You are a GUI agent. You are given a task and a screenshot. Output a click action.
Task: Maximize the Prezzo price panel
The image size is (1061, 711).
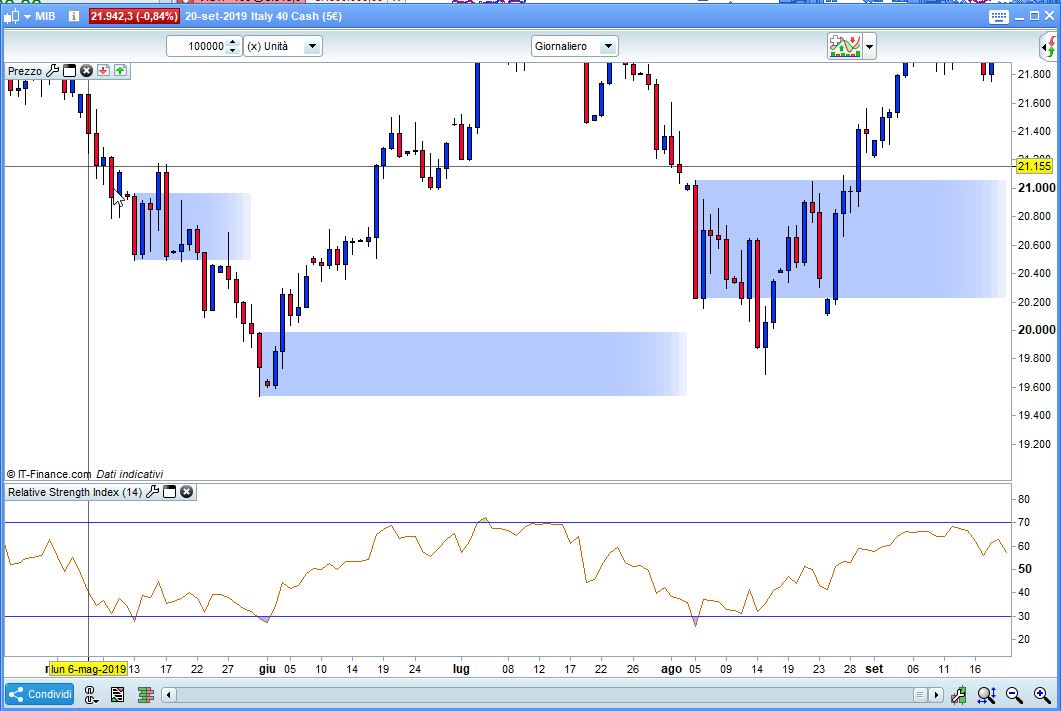pos(69,70)
